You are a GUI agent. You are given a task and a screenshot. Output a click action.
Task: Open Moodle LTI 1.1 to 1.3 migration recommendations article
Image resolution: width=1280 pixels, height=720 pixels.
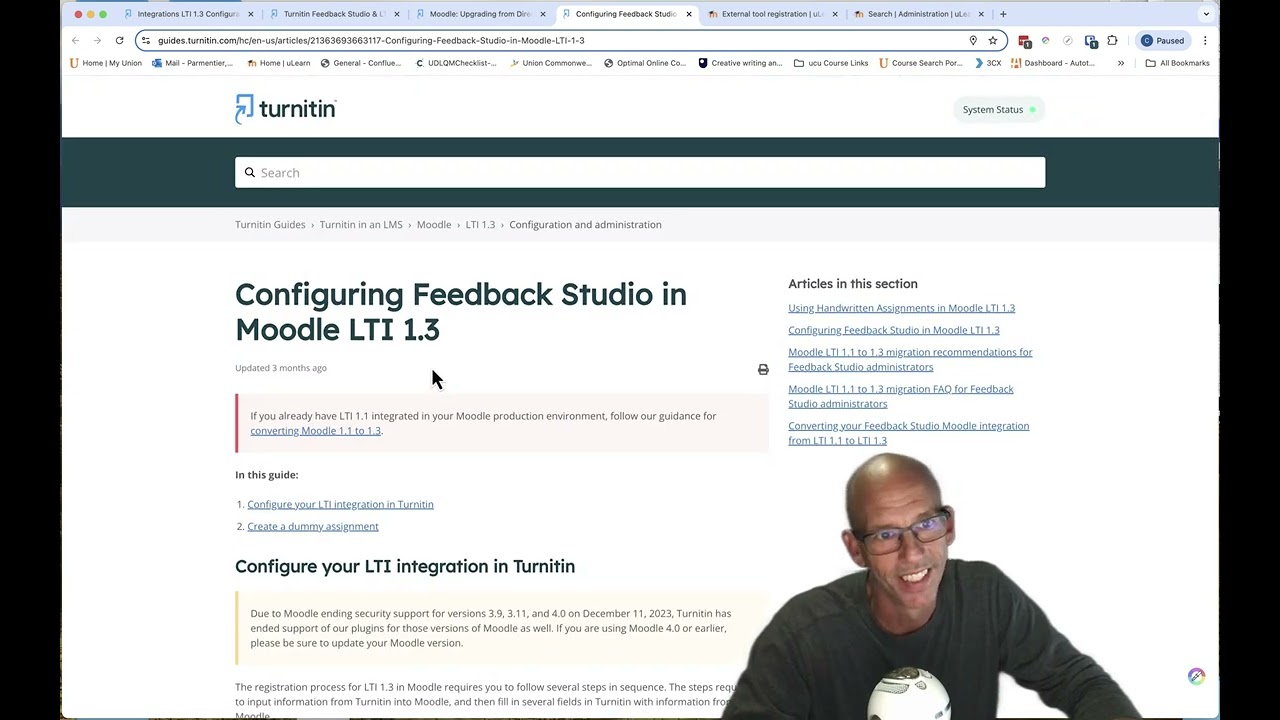tap(910, 360)
